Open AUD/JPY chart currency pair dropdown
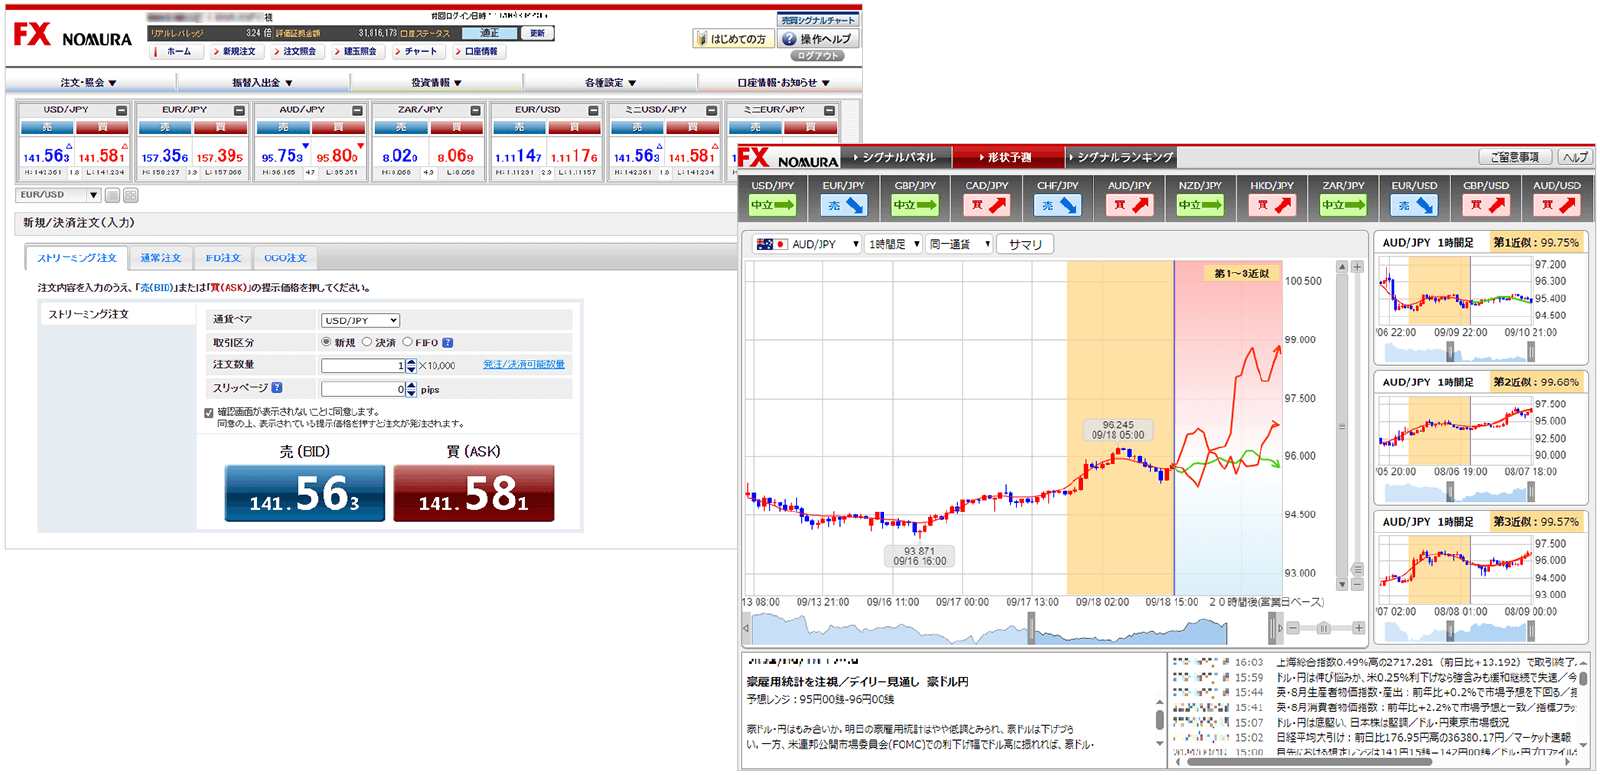1600x775 pixels. point(808,244)
